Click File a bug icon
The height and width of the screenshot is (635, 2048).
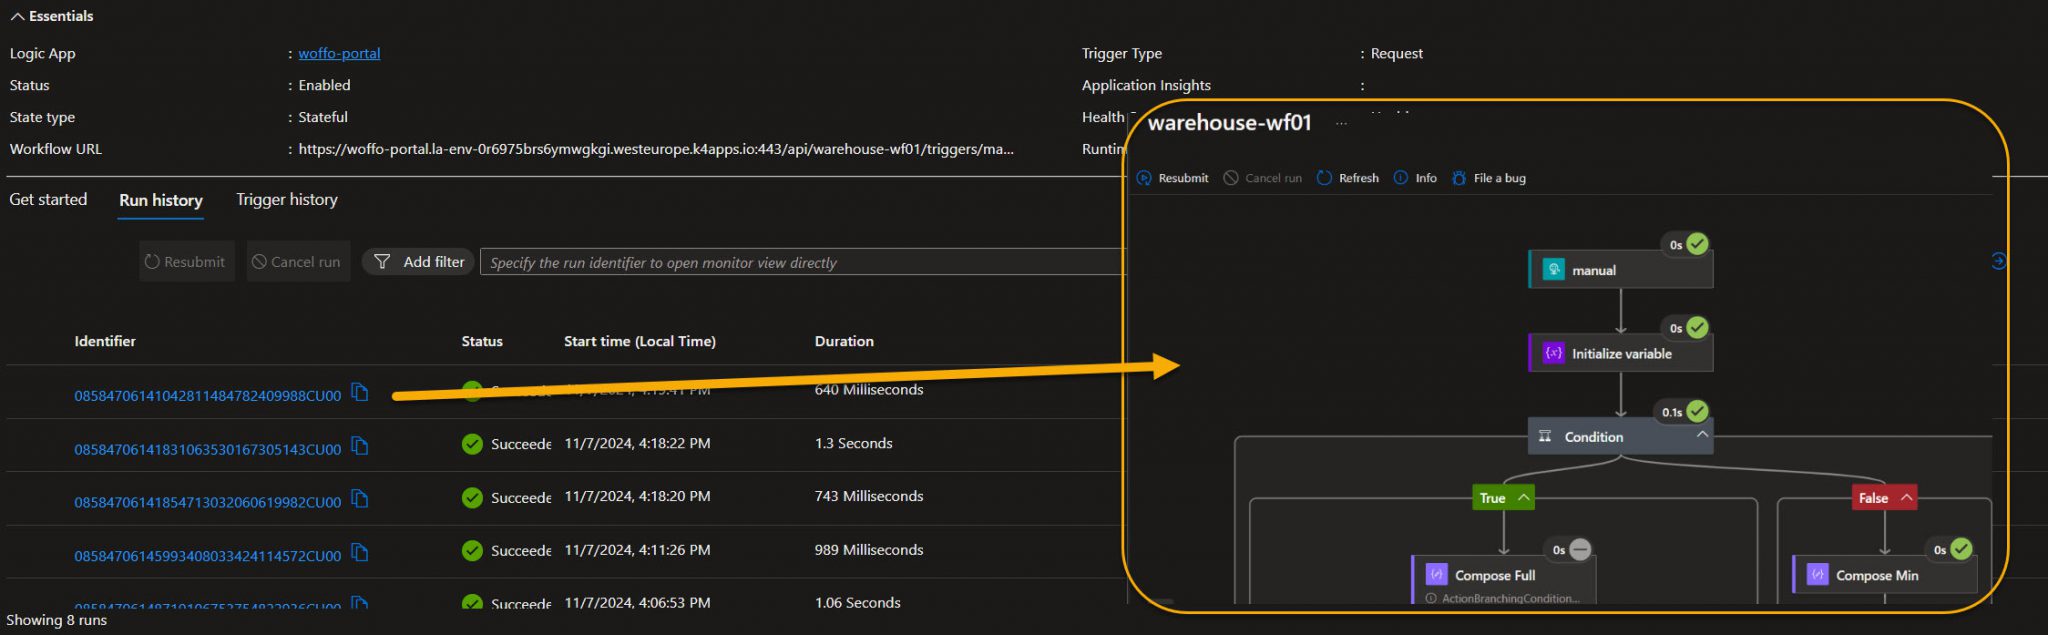[x=1459, y=178]
